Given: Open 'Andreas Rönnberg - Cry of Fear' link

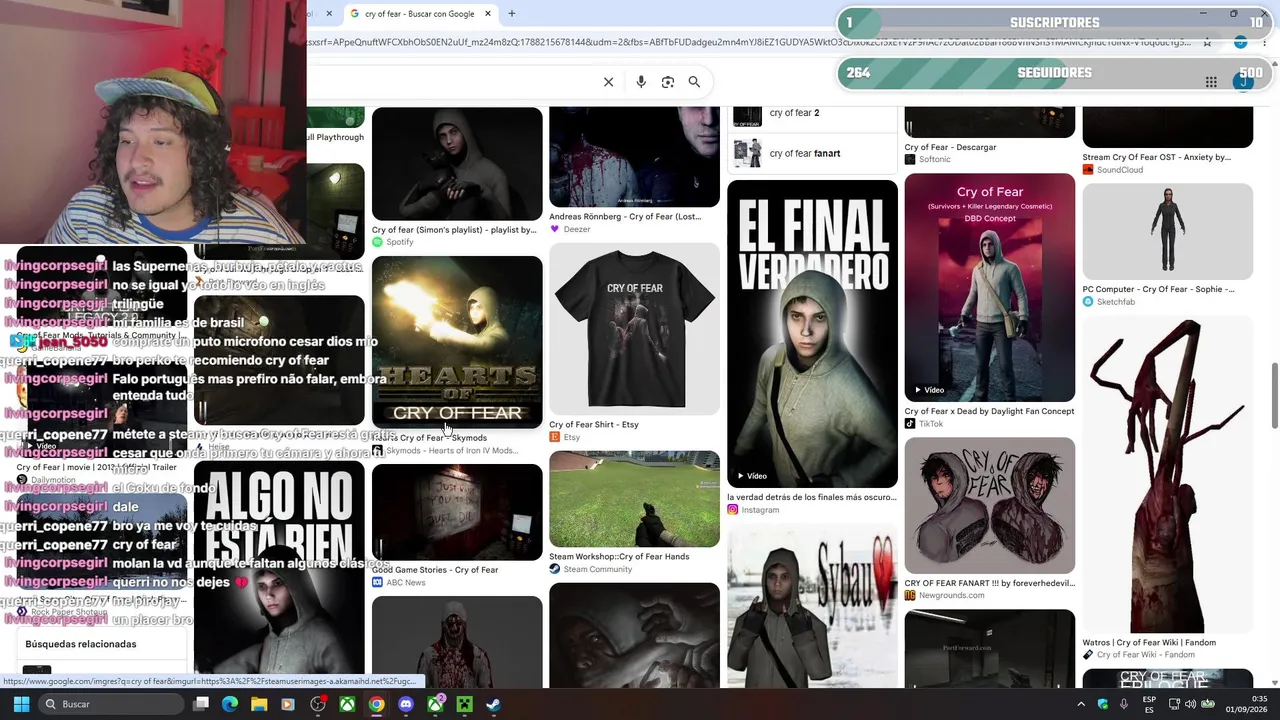Looking at the screenshot, I should point(625,216).
